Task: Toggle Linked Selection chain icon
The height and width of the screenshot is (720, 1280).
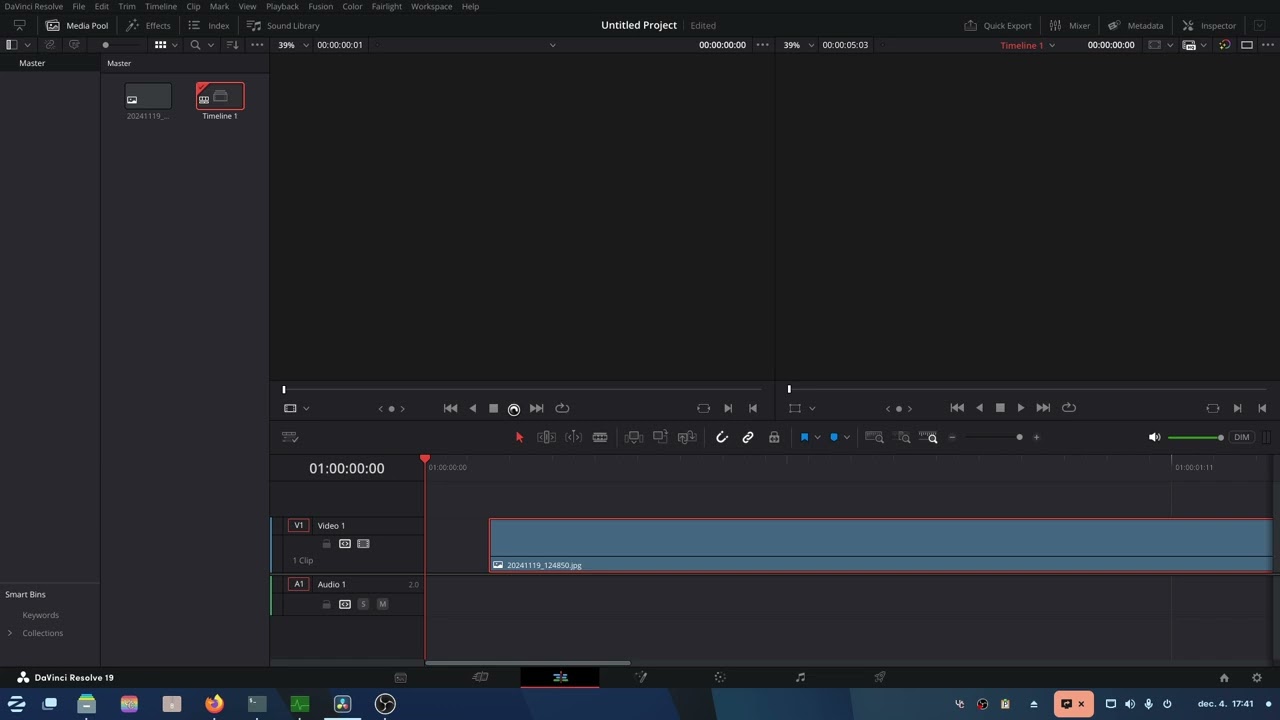Action: pos(748,437)
